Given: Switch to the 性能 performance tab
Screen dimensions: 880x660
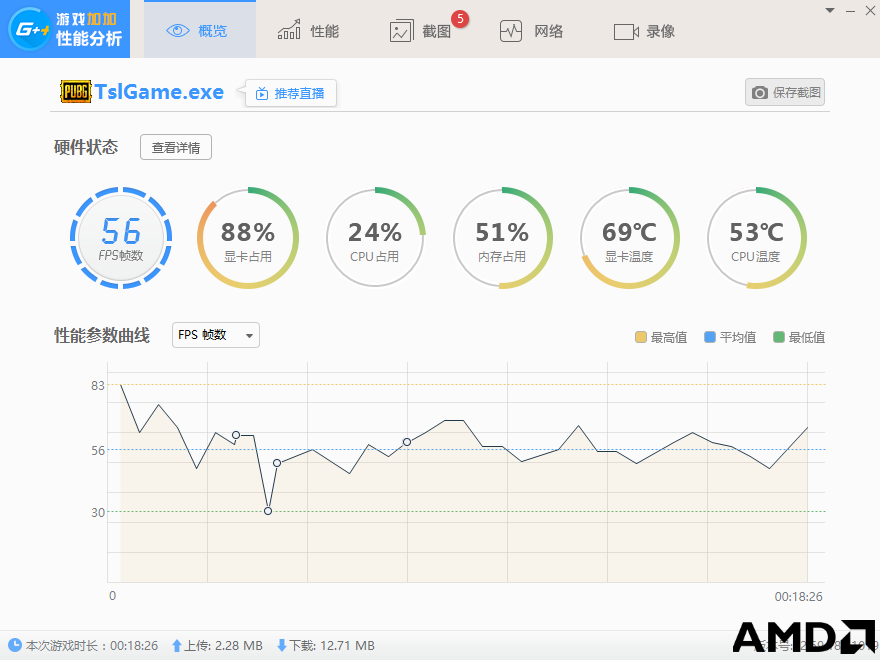Looking at the screenshot, I should 308,31.
